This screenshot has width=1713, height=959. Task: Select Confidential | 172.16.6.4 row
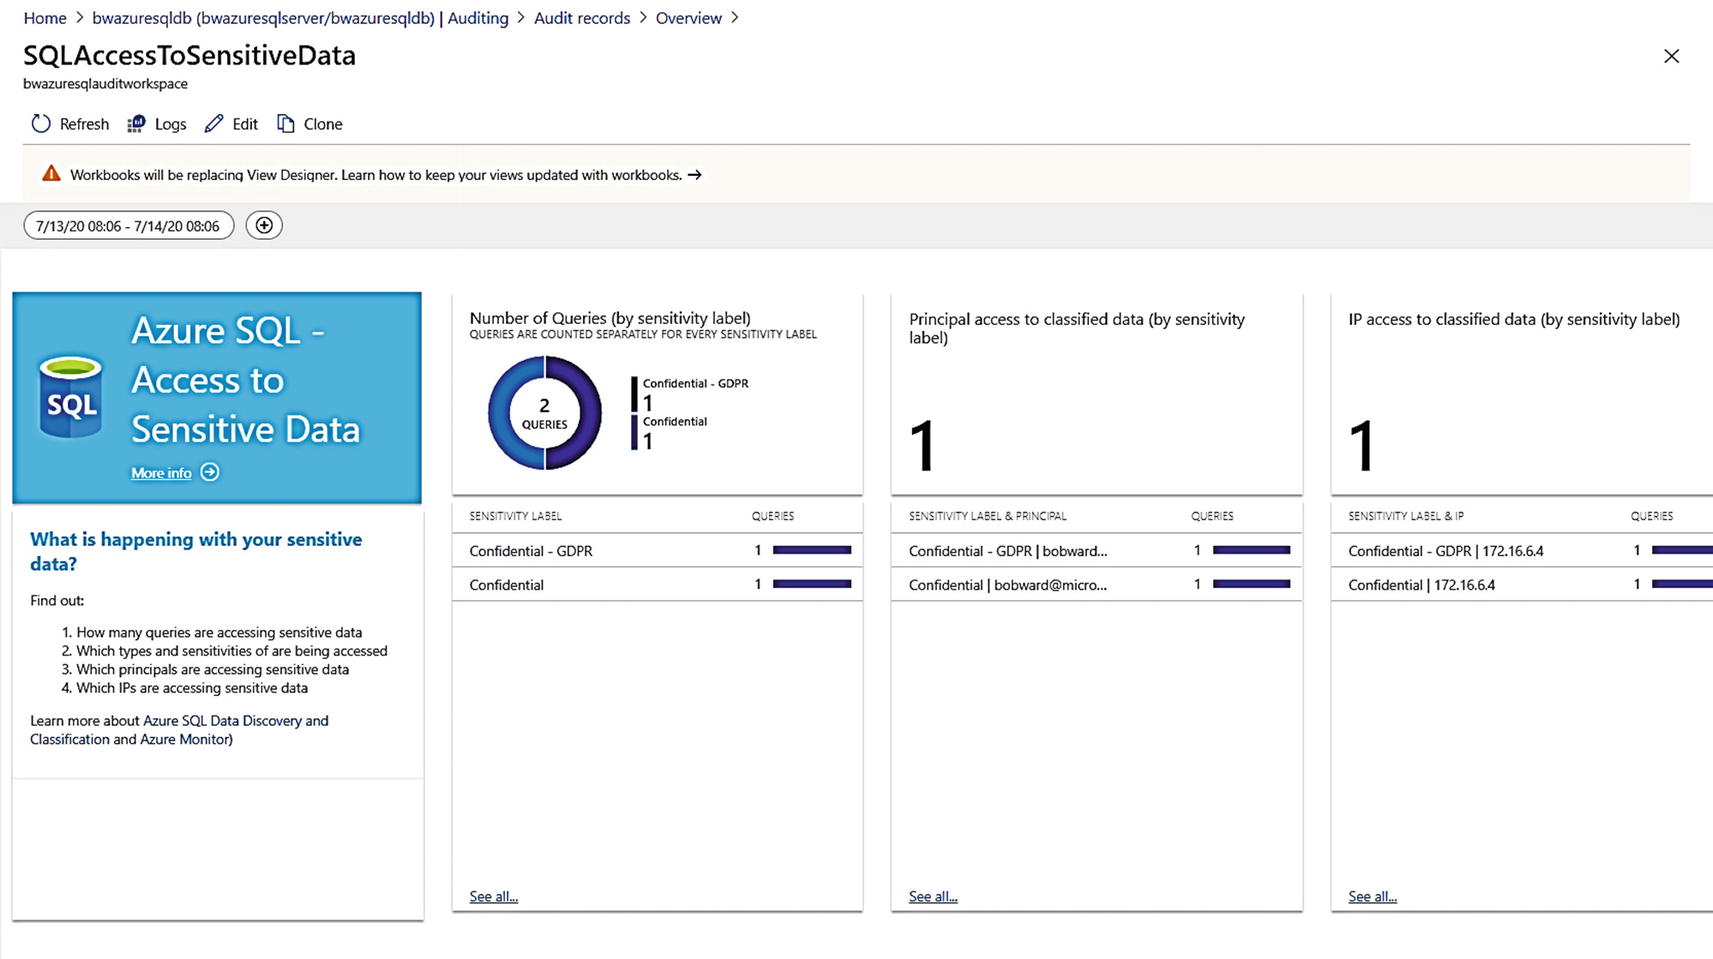coord(1522,584)
